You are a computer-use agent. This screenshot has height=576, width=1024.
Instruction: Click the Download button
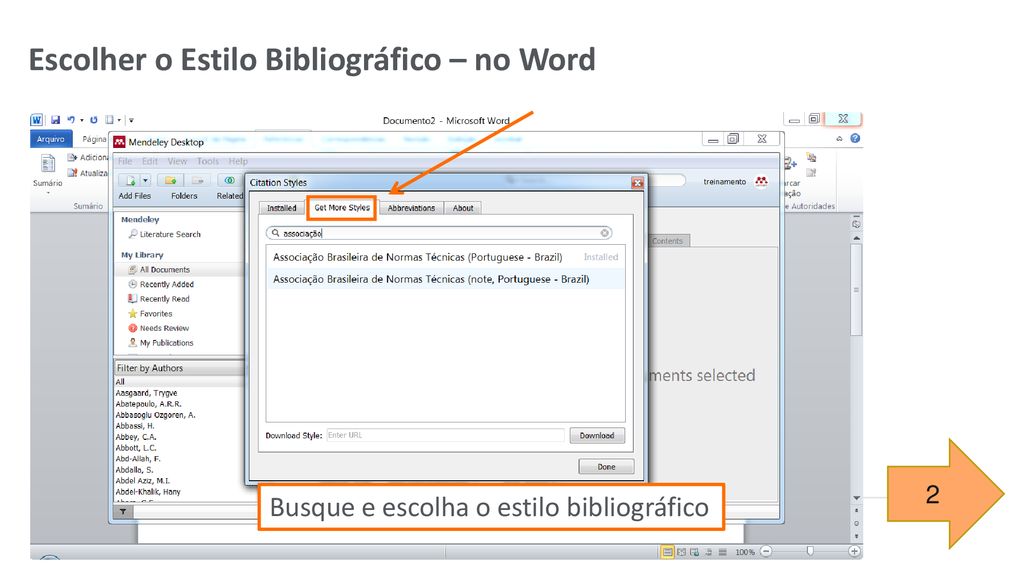pos(597,436)
